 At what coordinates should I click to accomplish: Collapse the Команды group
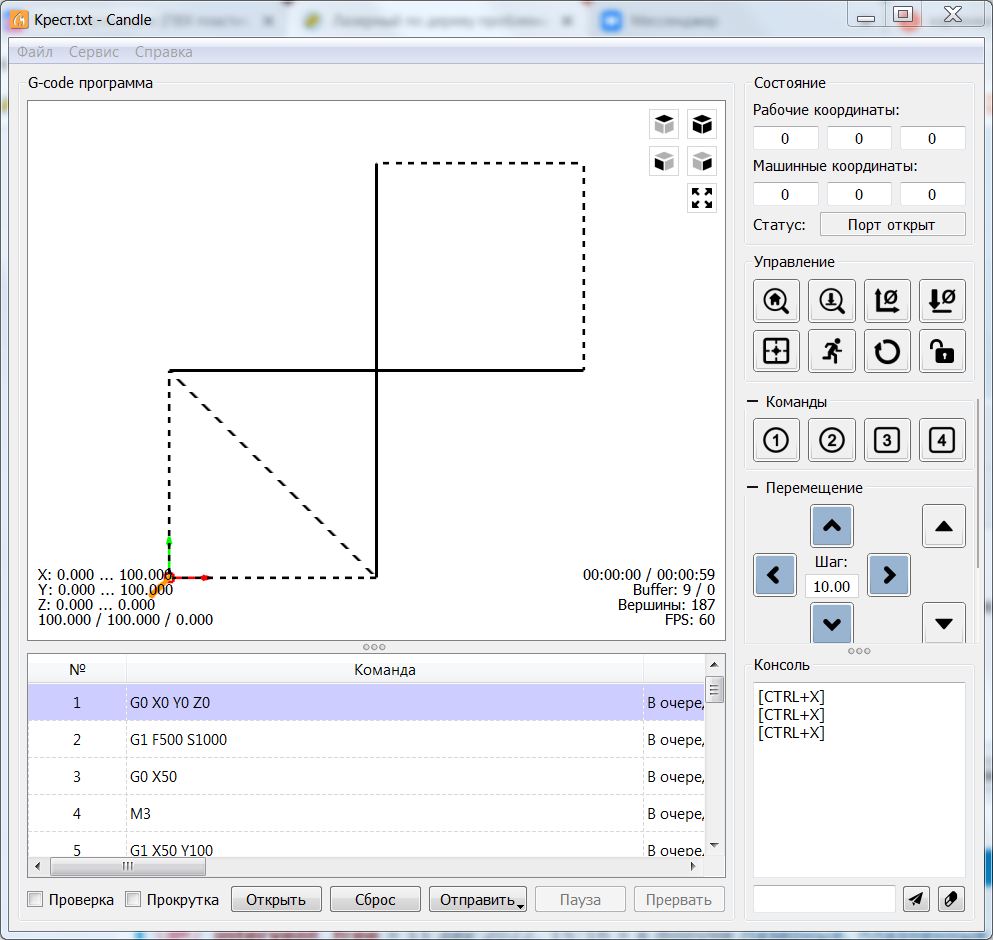pos(752,402)
